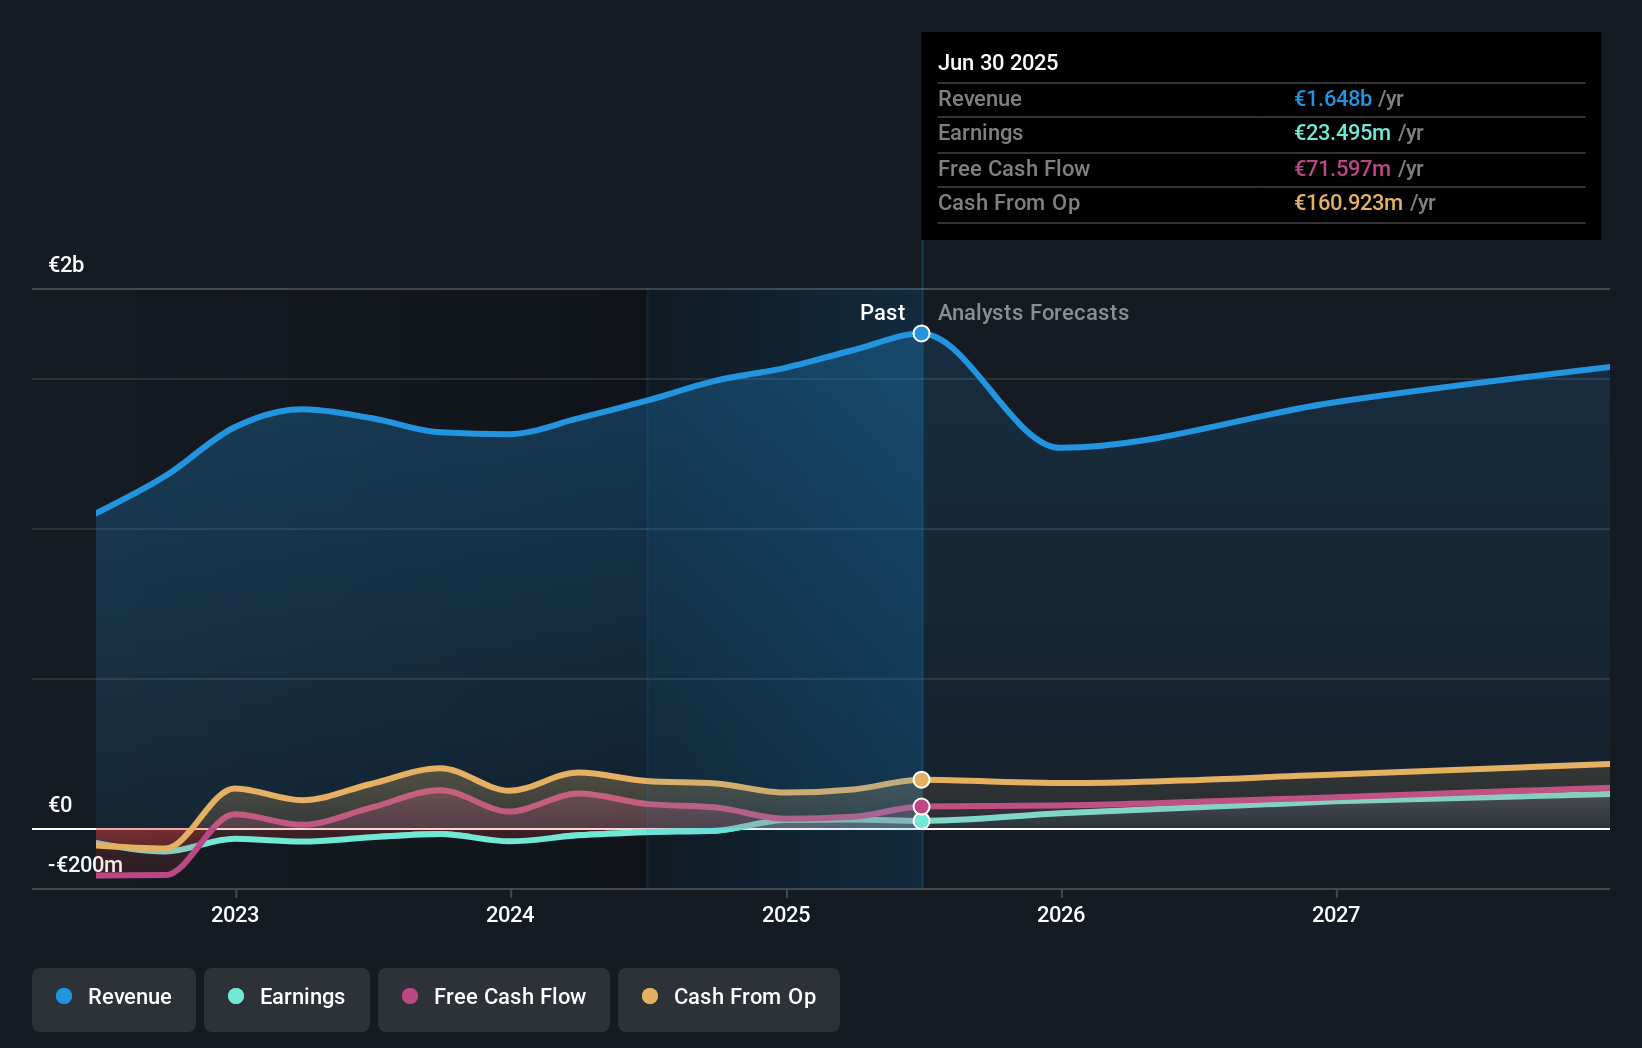The width and height of the screenshot is (1642, 1048).
Task: Toggle the Revenue series visibility
Action: [113, 999]
